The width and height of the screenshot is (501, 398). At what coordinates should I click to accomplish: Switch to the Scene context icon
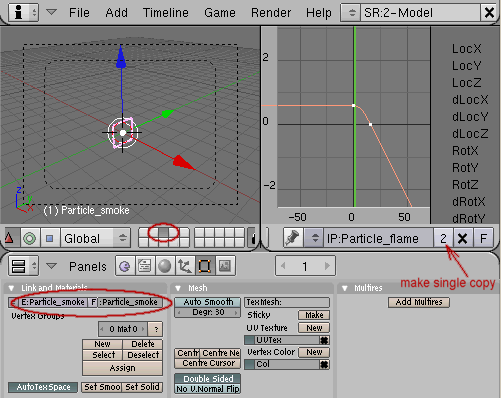coord(225,266)
